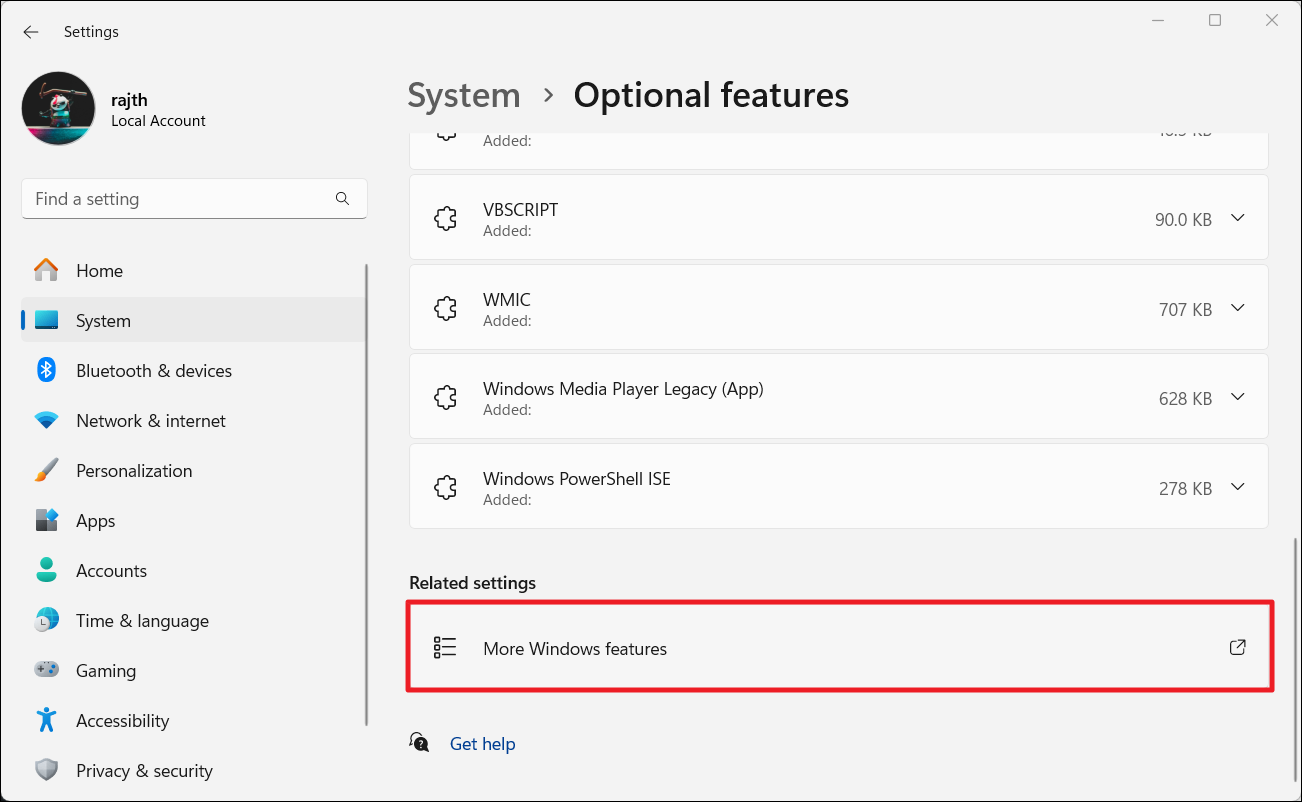Click the search magnifier icon
This screenshot has height=802, width=1302.
(x=342, y=199)
